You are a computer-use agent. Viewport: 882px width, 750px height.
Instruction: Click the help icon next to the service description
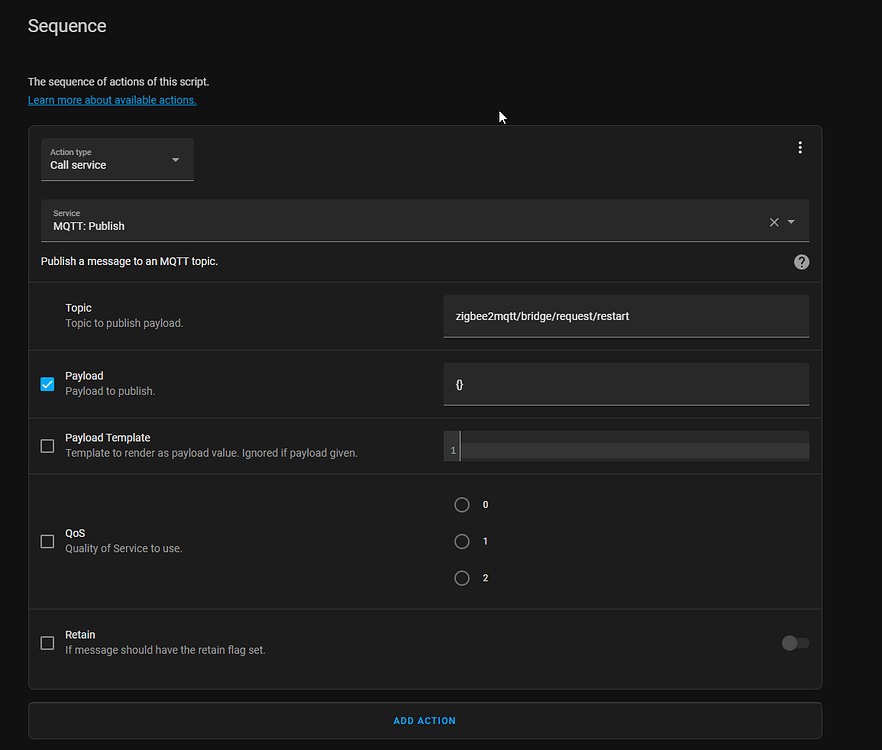801,261
